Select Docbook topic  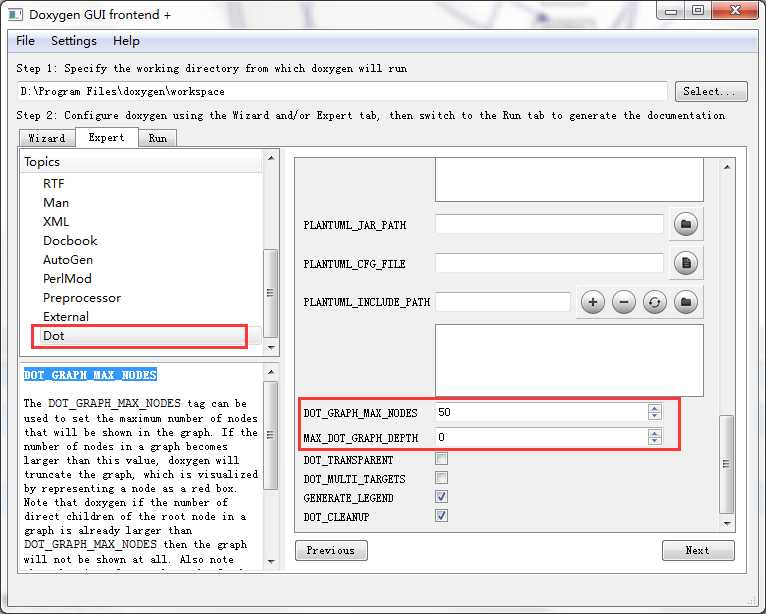point(70,241)
